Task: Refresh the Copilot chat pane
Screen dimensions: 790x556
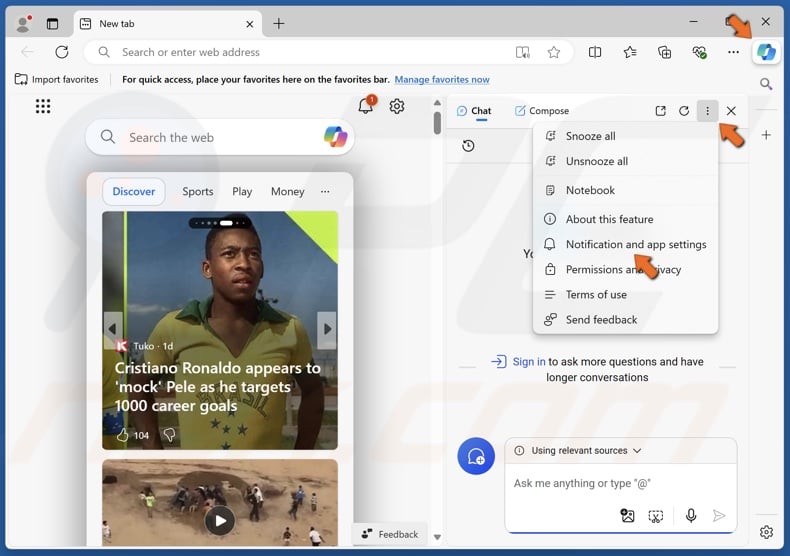Action: coord(684,111)
